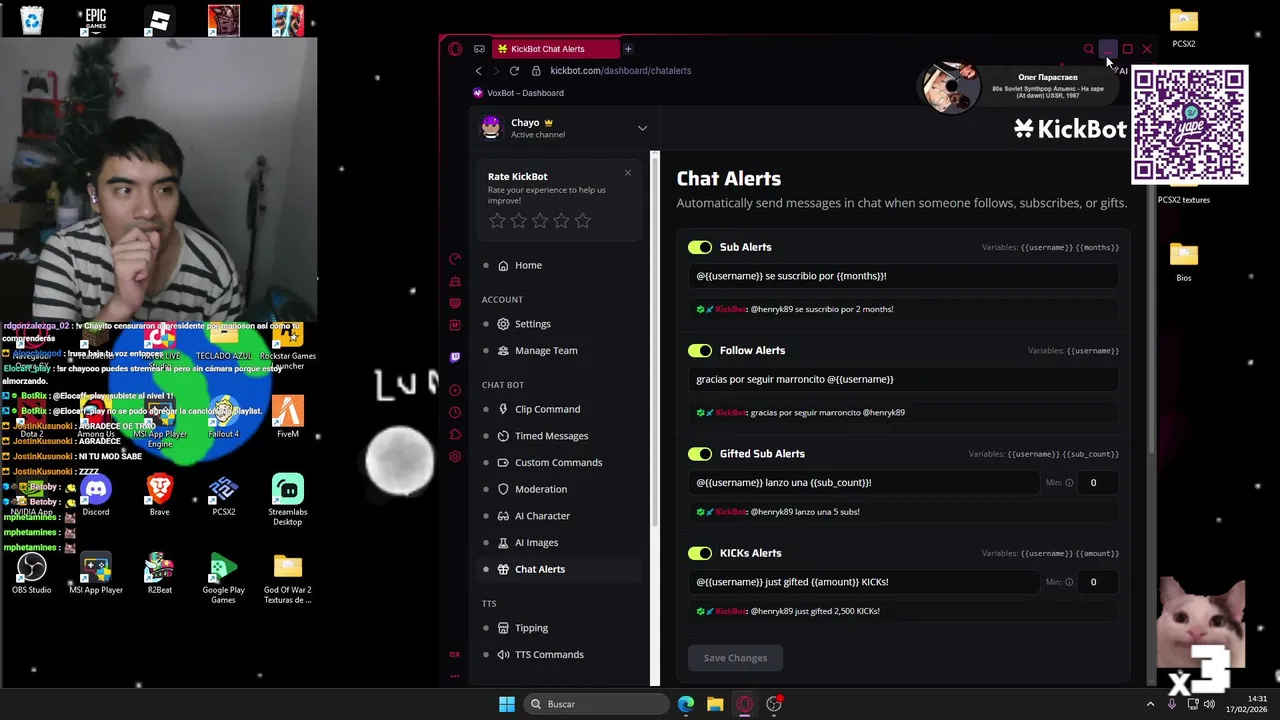Give KickBot a five-star rating

pos(583,220)
